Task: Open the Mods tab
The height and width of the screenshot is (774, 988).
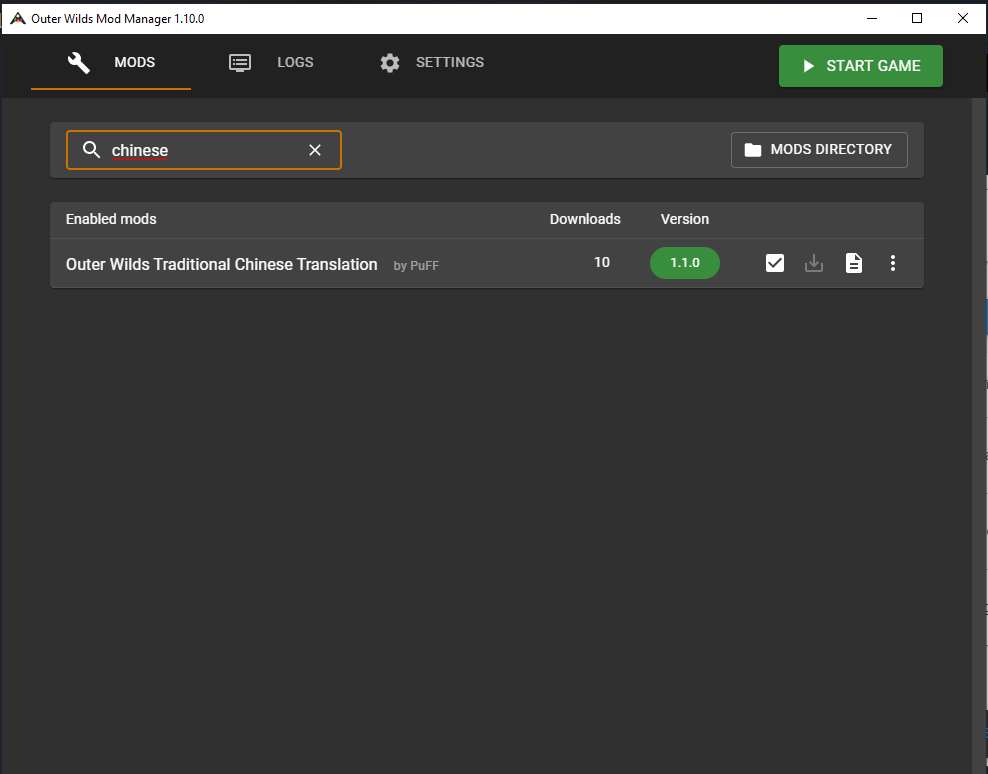Action: click(111, 62)
